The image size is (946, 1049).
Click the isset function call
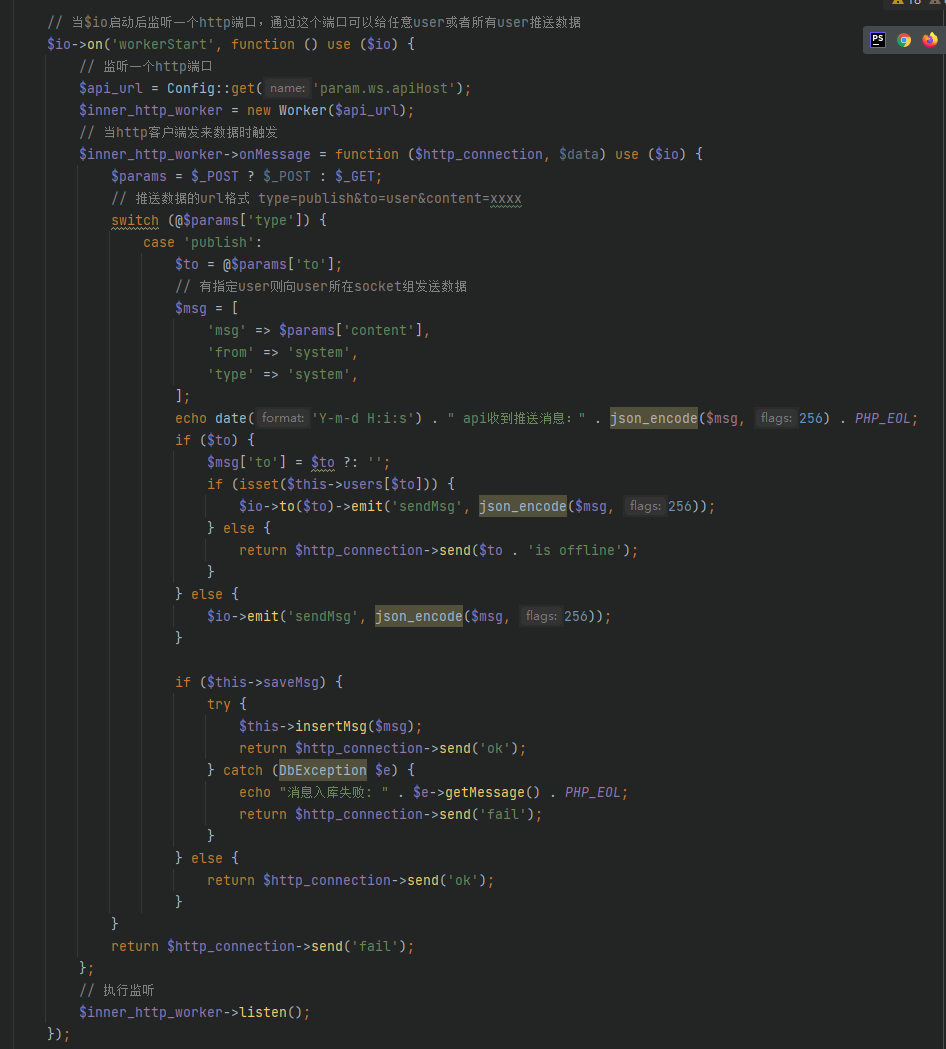259,484
